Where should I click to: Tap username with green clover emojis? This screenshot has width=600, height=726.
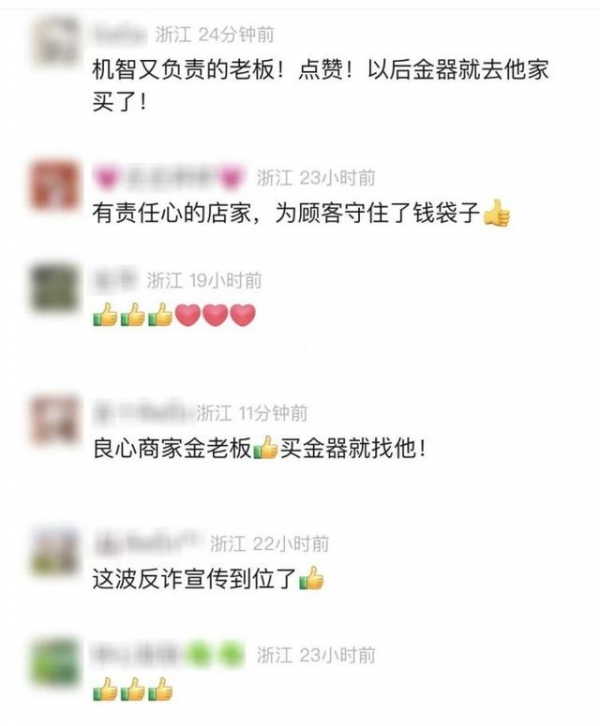[169, 655]
